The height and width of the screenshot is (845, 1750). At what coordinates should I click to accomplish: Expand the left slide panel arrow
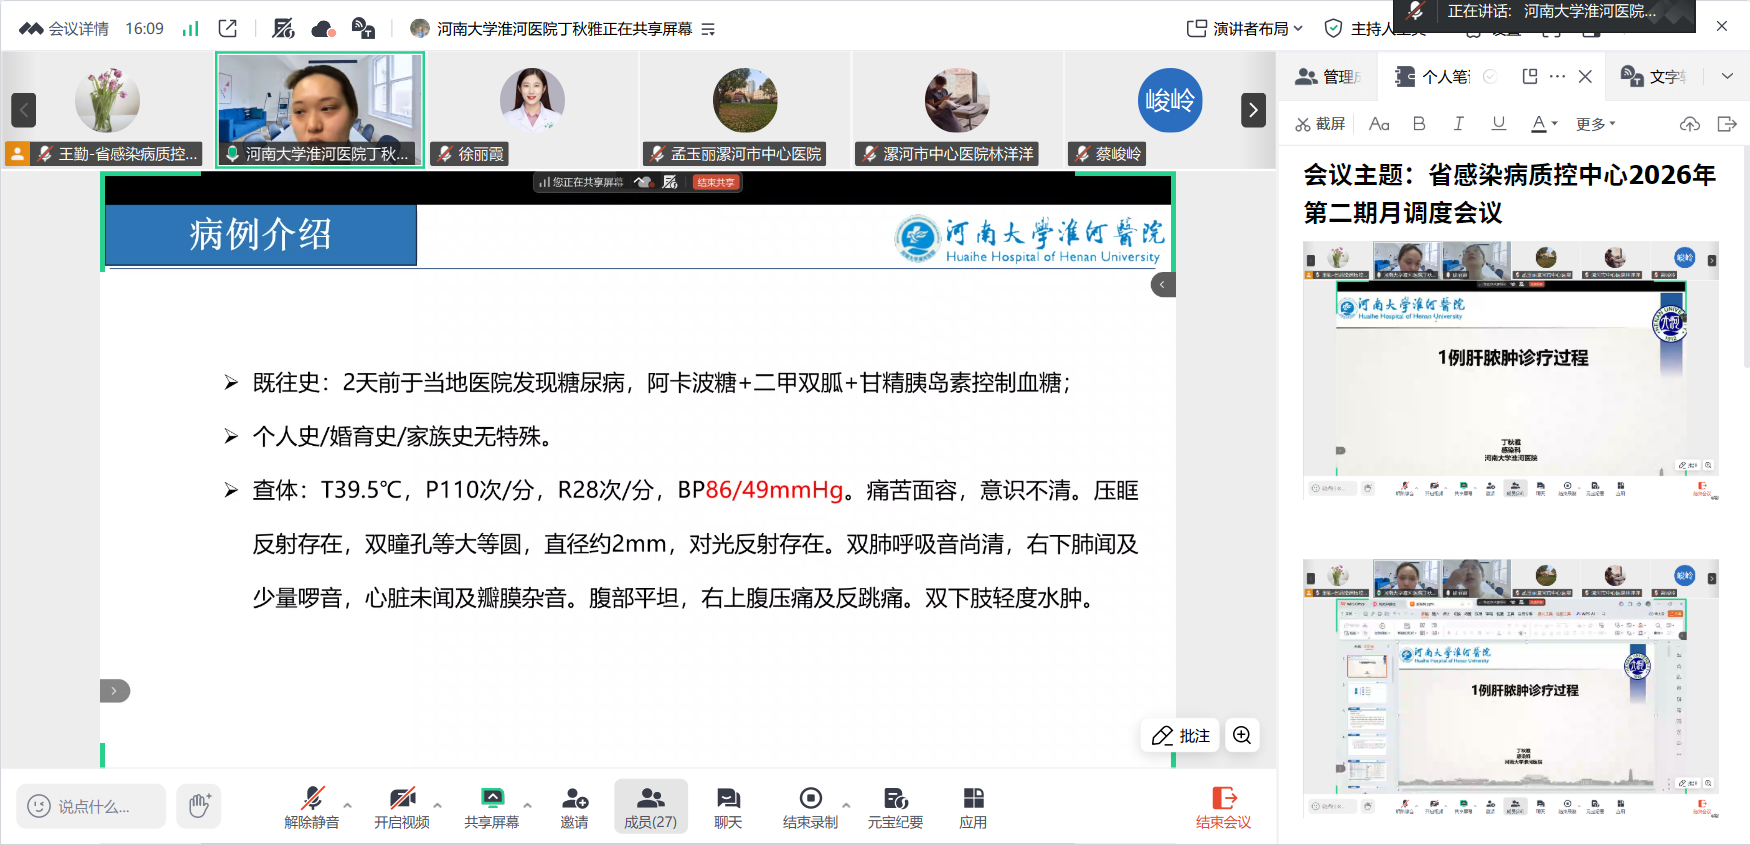pos(114,691)
